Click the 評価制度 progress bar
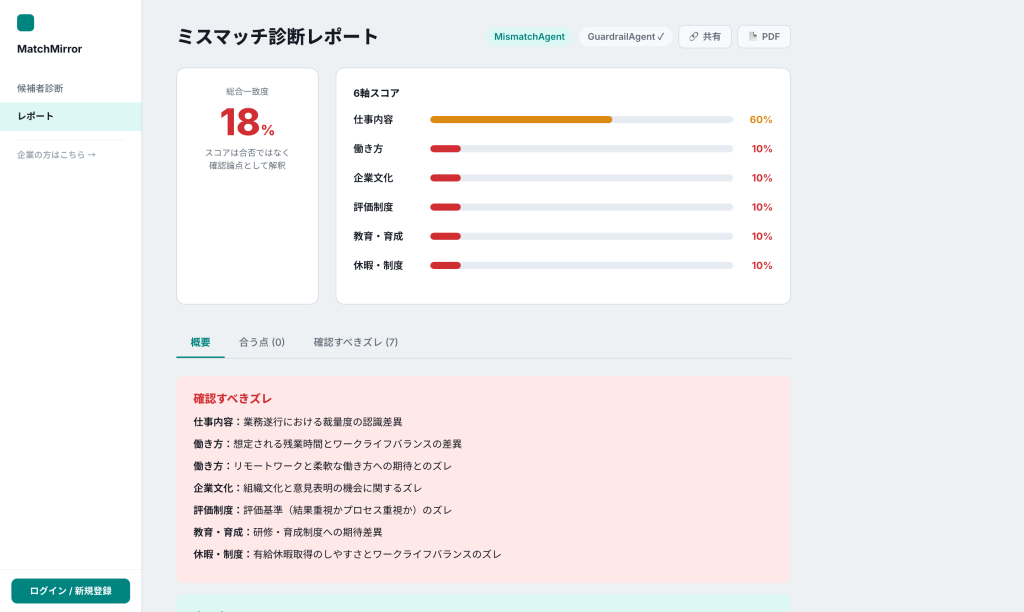The image size is (1024, 612). coord(581,207)
